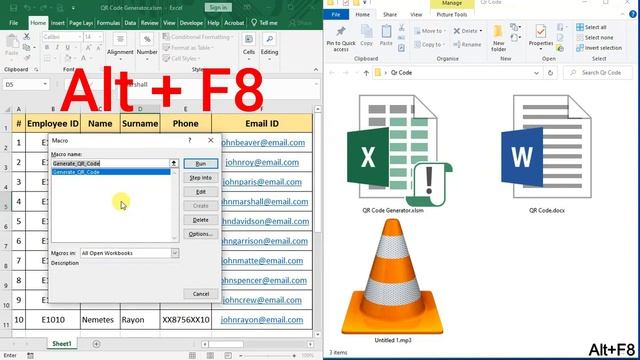Screen dimensions: 640x360
Task: Click the Macro name input field
Action: click(x=110, y=163)
